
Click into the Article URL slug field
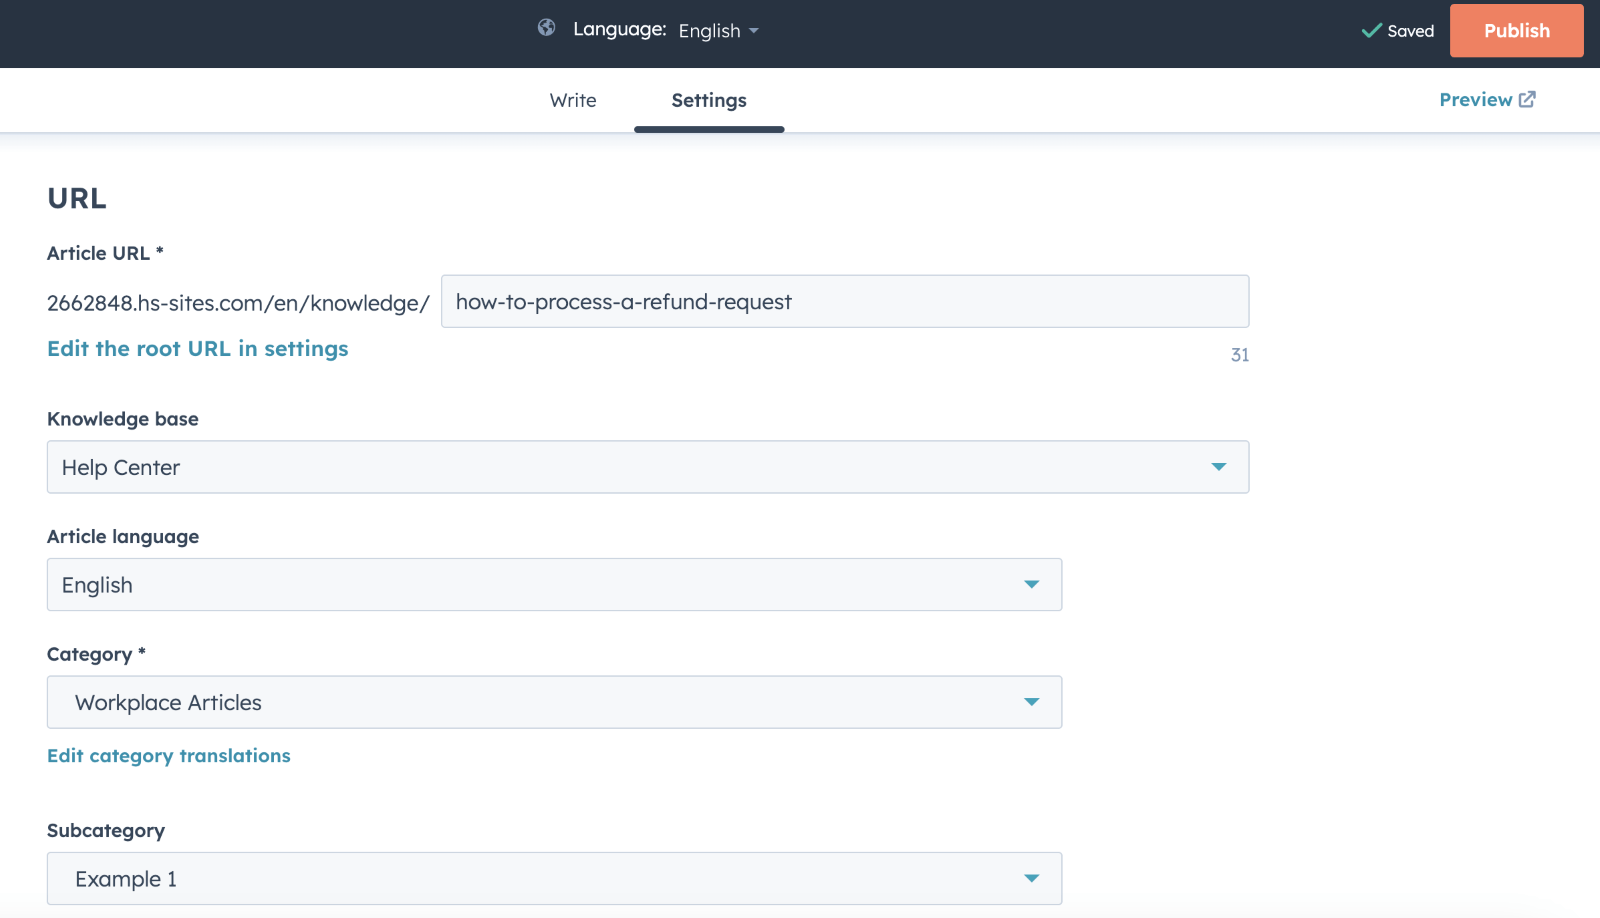844,302
